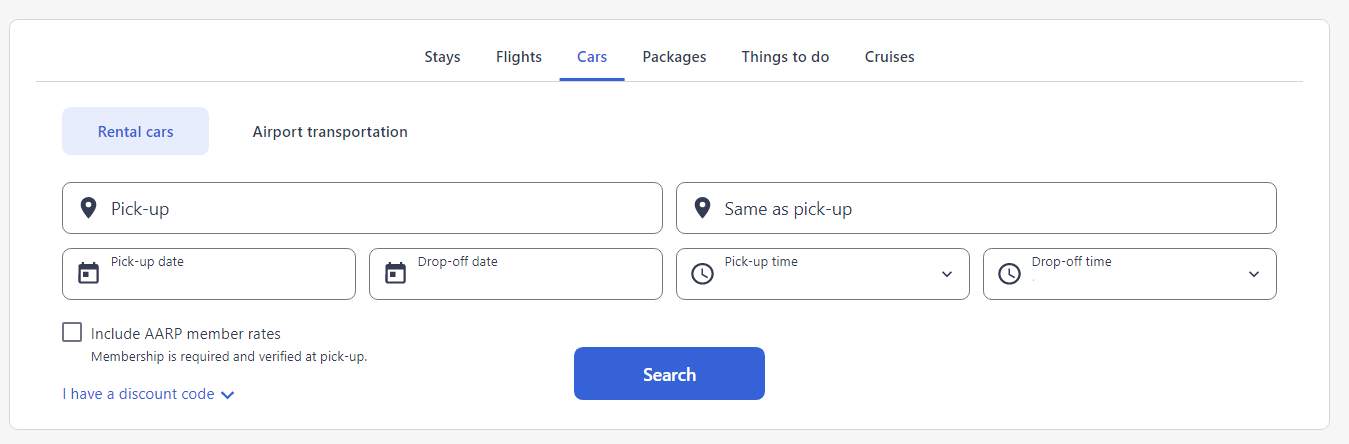Select the Airport transportation option
The width and height of the screenshot is (1349, 444).
coord(330,132)
